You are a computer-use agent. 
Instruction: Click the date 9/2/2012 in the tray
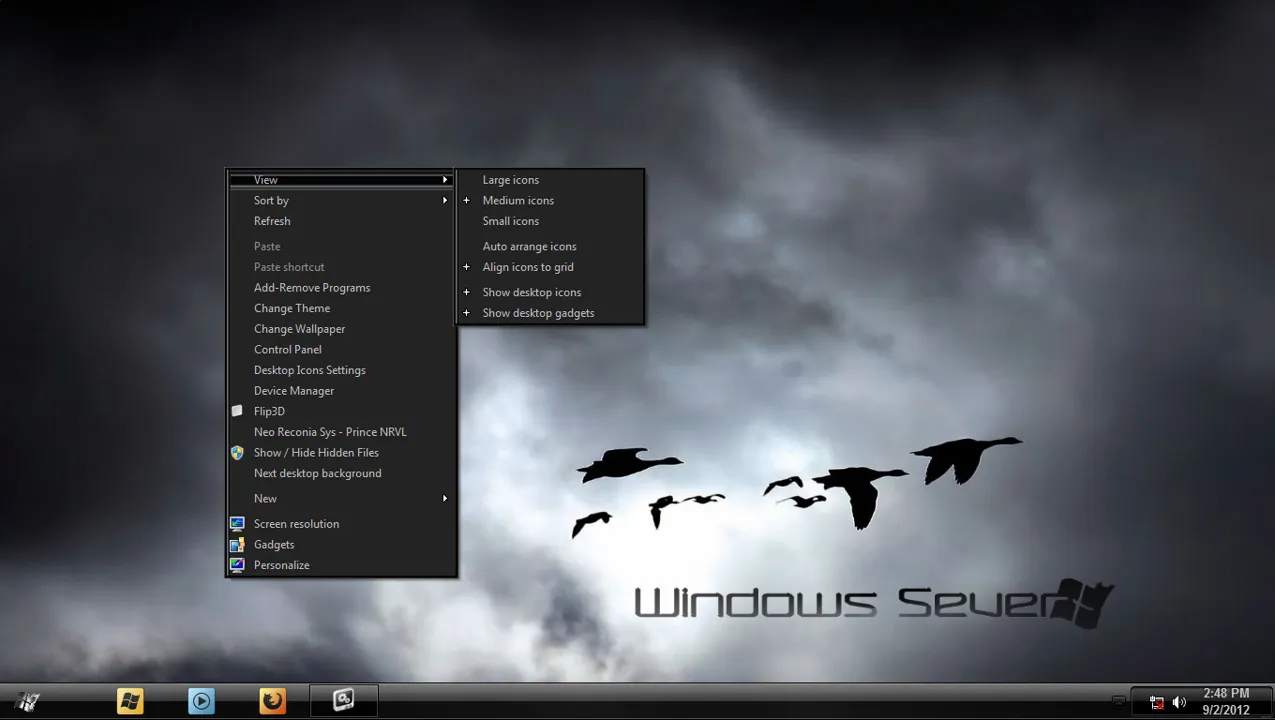click(x=1226, y=710)
